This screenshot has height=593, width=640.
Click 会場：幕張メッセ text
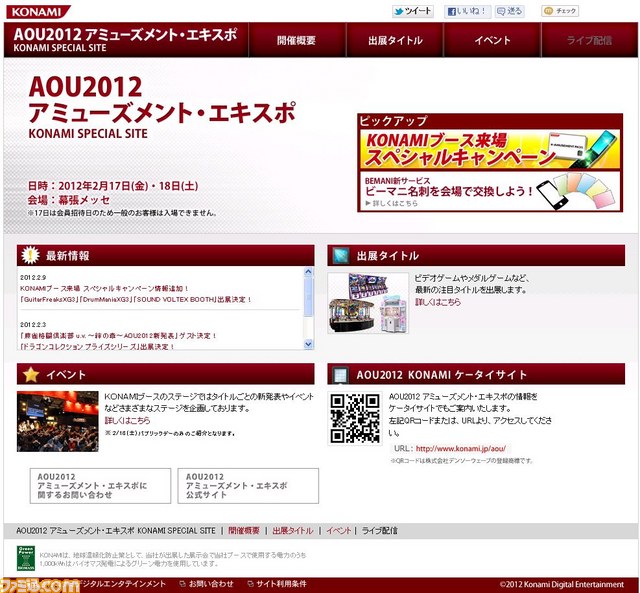coord(69,200)
